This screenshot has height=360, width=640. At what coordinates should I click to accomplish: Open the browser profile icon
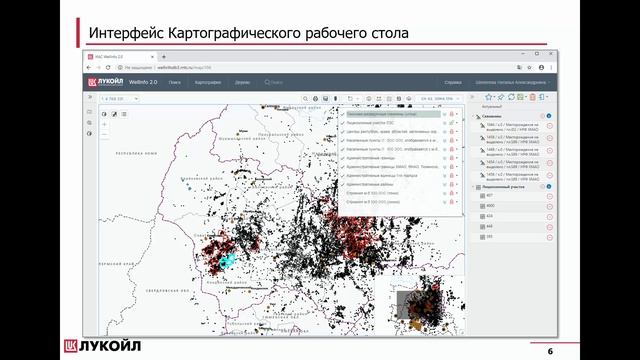pyautogui.click(x=541, y=67)
